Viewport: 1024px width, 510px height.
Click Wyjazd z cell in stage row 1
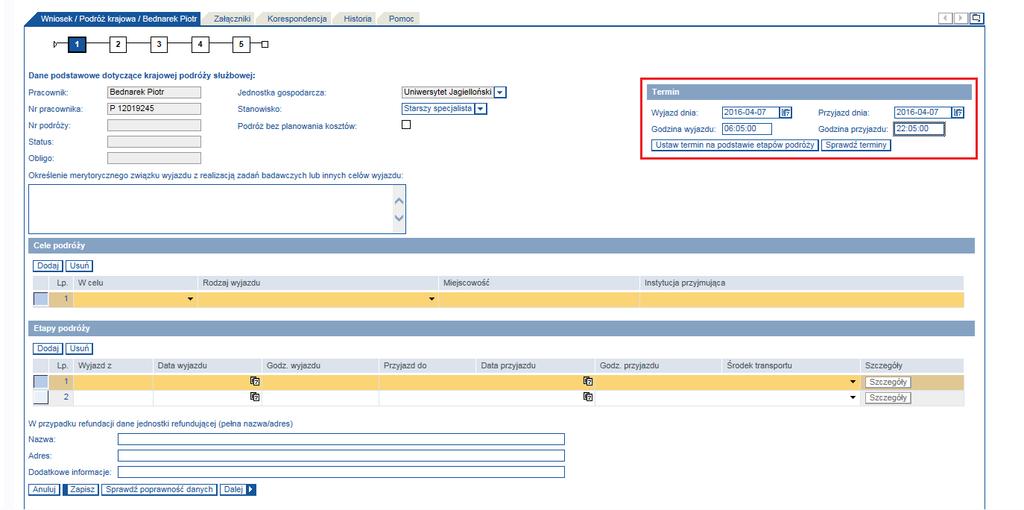pyautogui.click(x=114, y=382)
